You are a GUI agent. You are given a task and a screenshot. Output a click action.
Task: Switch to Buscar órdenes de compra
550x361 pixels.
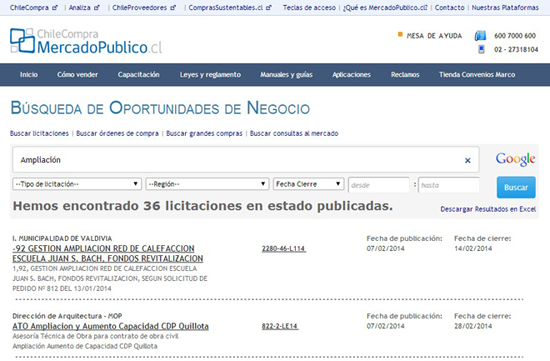(x=117, y=133)
